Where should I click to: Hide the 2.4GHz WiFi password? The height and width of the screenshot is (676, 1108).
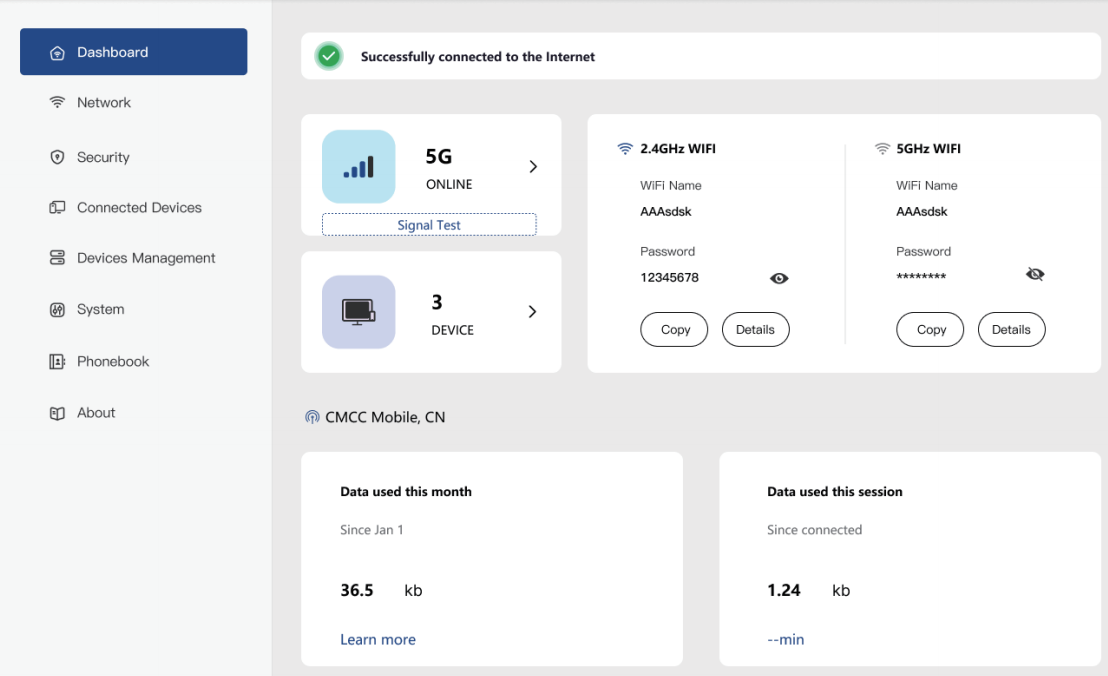779,278
